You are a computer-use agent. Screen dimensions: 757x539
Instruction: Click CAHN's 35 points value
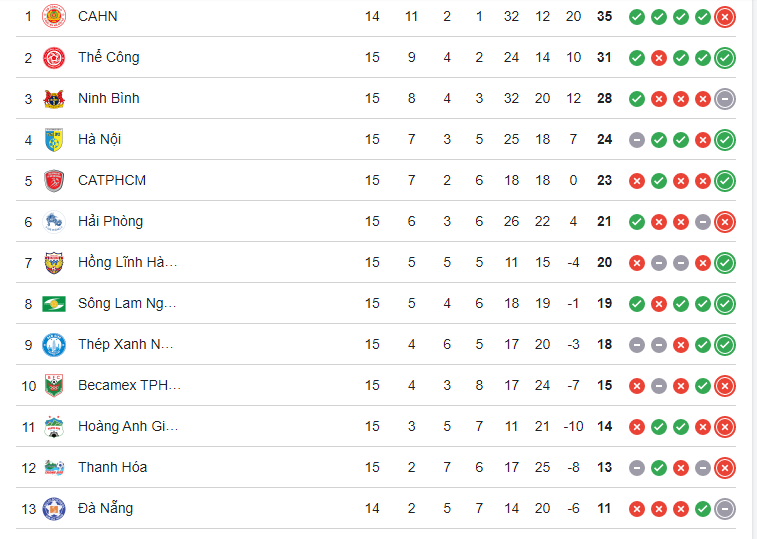click(x=604, y=17)
